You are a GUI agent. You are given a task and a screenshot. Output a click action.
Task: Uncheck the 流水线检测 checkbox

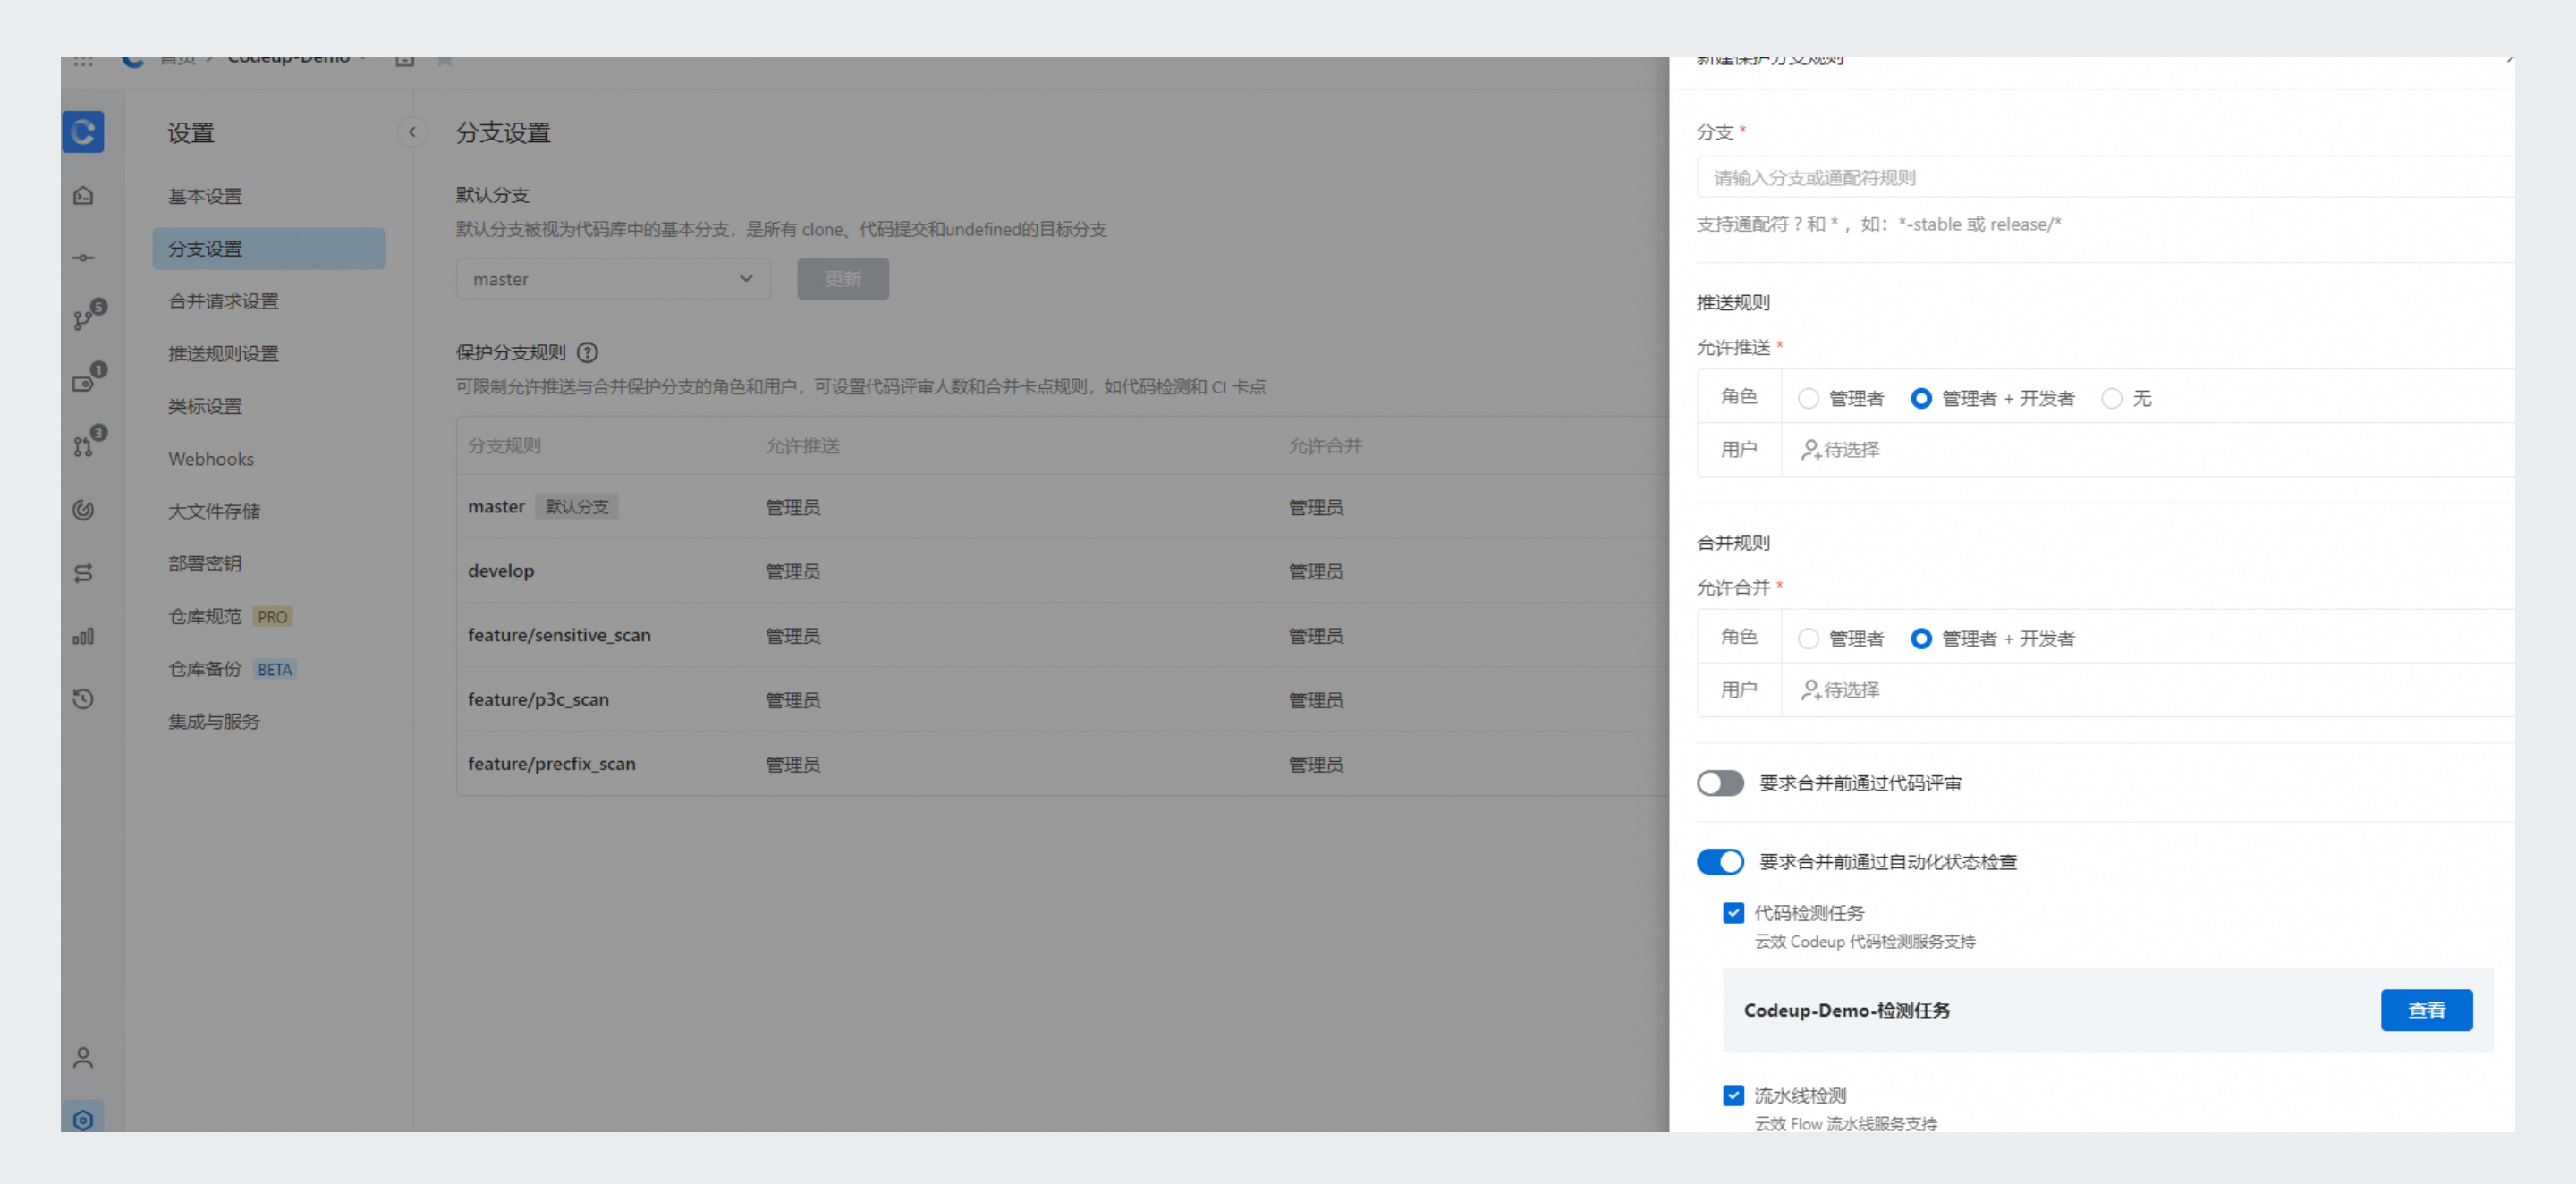tap(1733, 1096)
